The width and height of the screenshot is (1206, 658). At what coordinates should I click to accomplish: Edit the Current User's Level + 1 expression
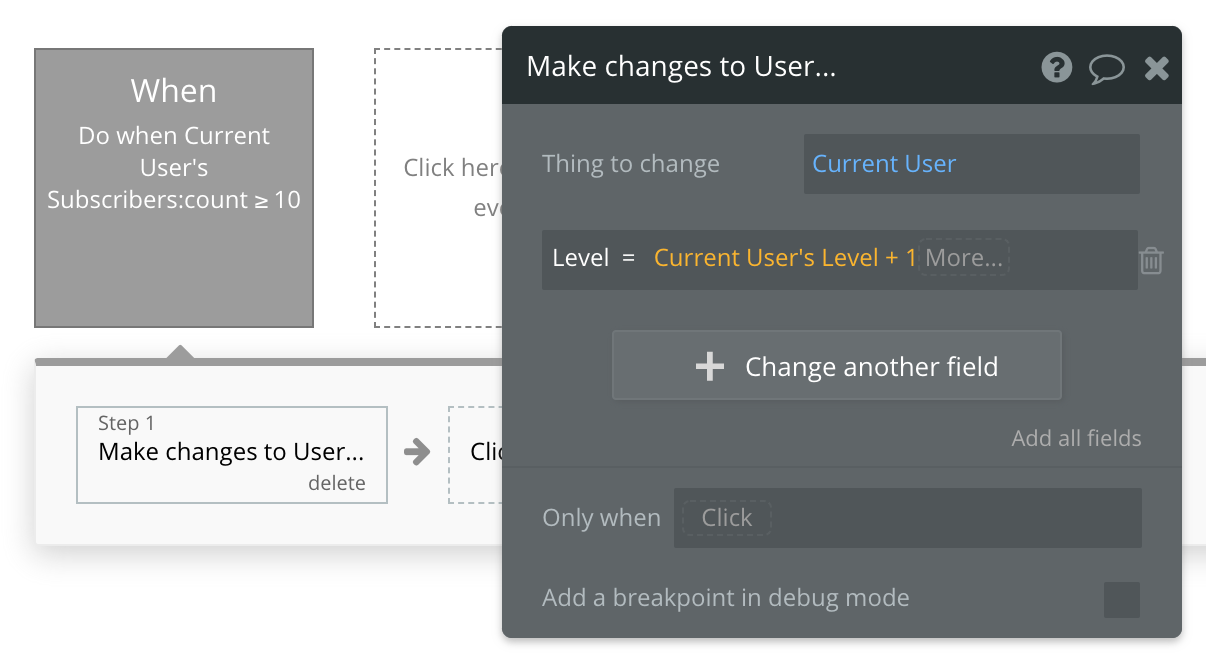tap(784, 258)
